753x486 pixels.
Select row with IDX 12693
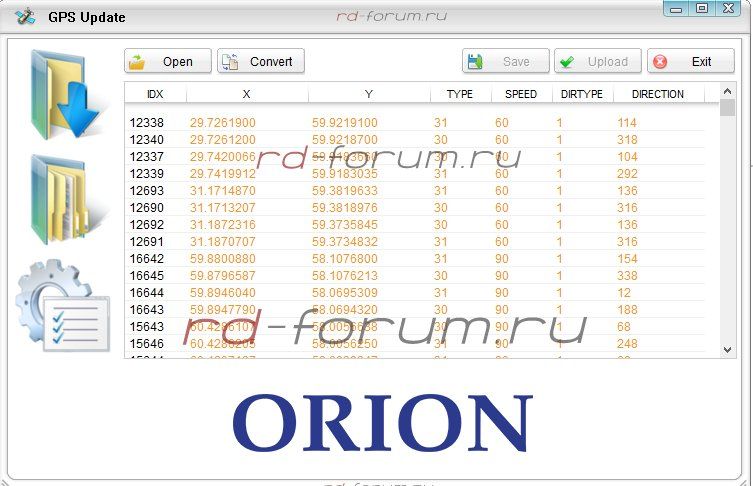[415, 191]
